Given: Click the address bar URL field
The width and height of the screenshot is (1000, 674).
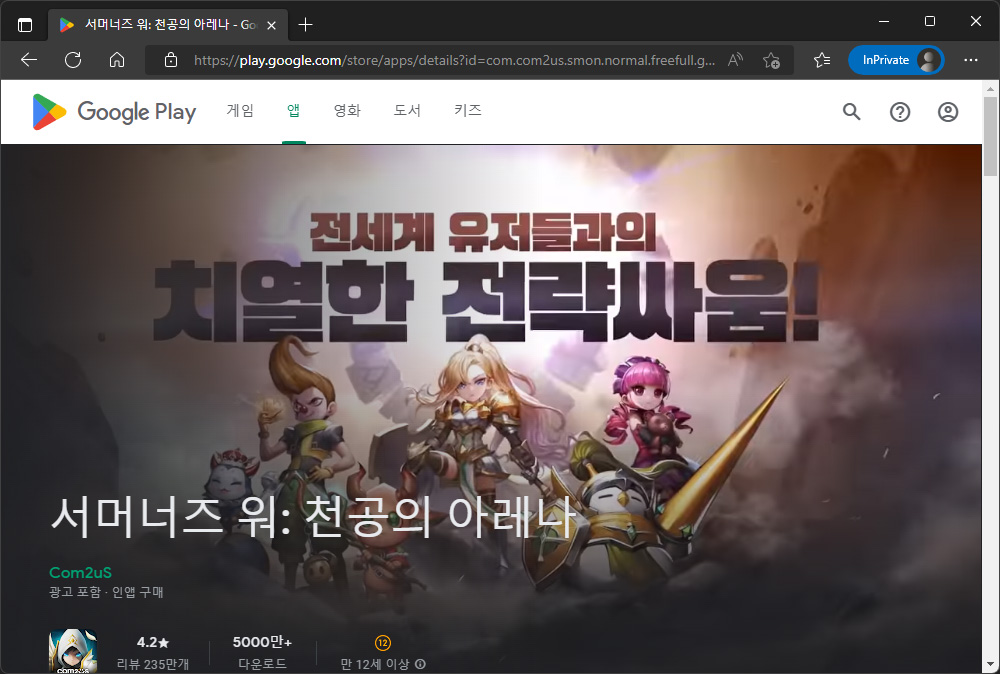Looking at the screenshot, I should pyautogui.click(x=454, y=60).
